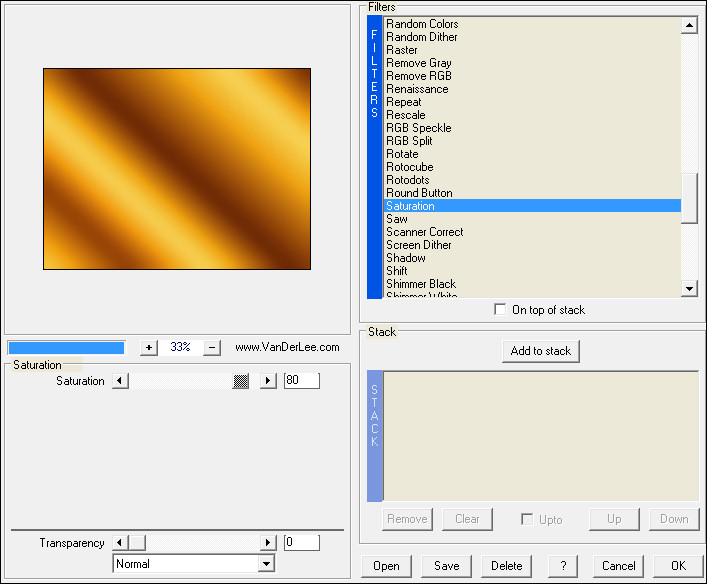
Task: Increase Transparency with right arrow
Action: [x=268, y=543]
